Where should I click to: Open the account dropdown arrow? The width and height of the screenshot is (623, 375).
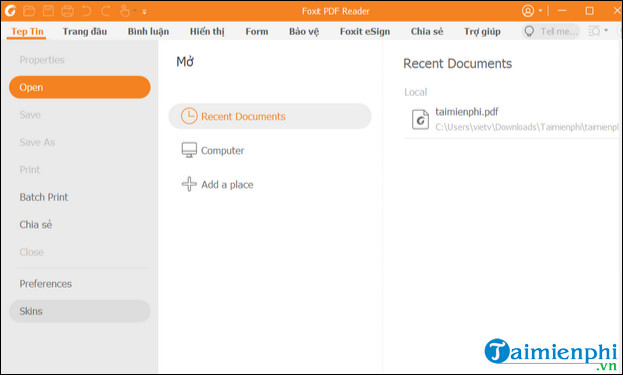pos(540,11)
